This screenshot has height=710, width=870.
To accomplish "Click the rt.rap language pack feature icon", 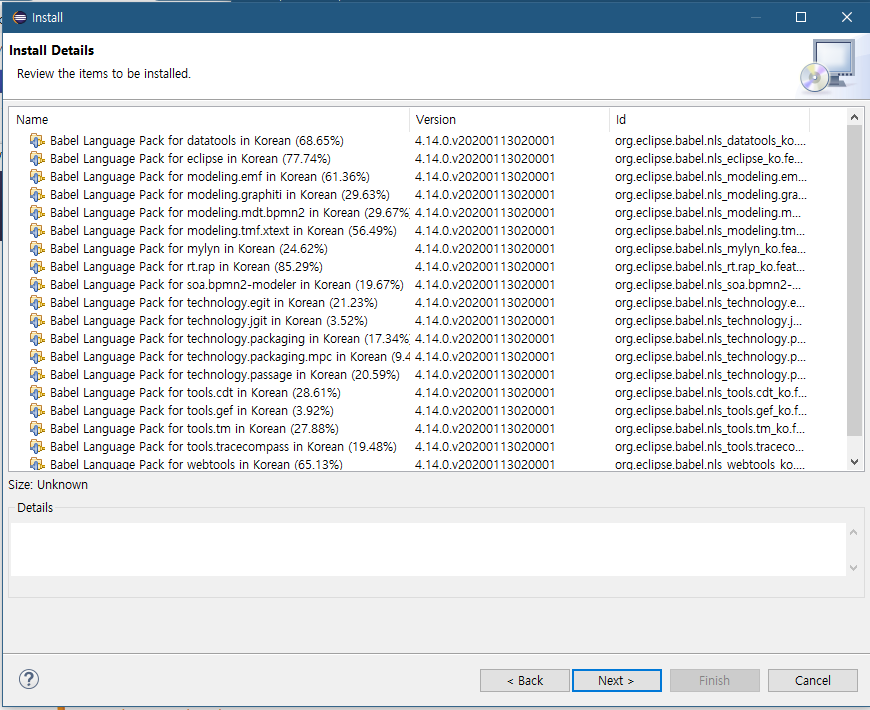I will [37, 267].
